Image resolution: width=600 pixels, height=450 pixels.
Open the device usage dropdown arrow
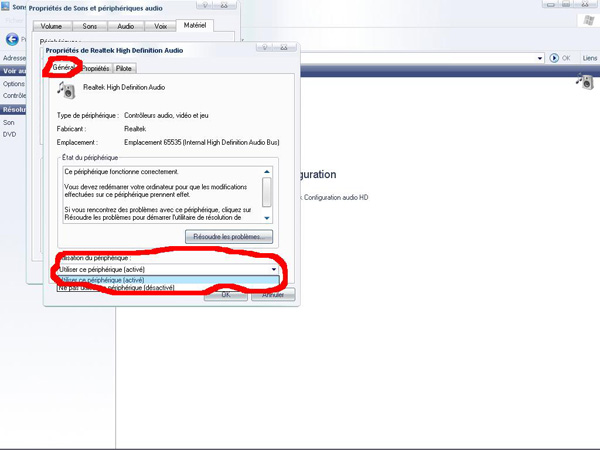point(272,269)
